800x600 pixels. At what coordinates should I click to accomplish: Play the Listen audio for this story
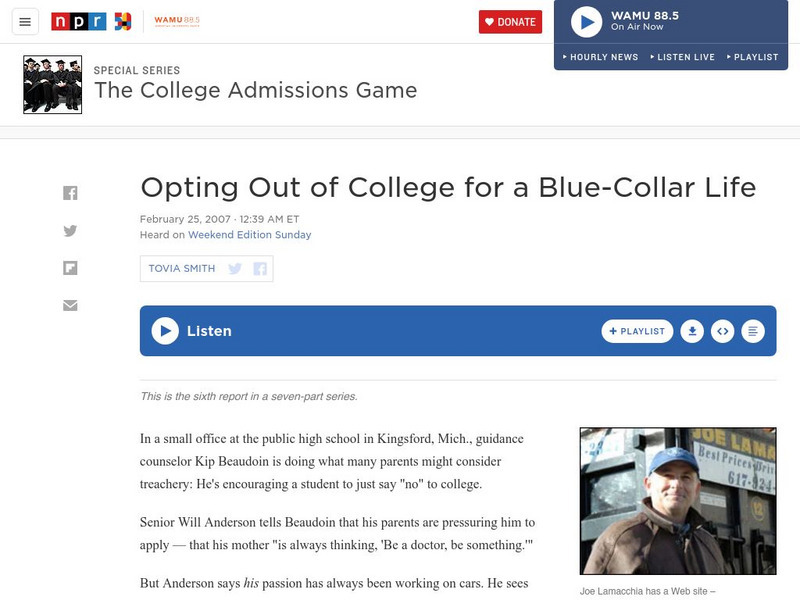click(x=163, y=329)
